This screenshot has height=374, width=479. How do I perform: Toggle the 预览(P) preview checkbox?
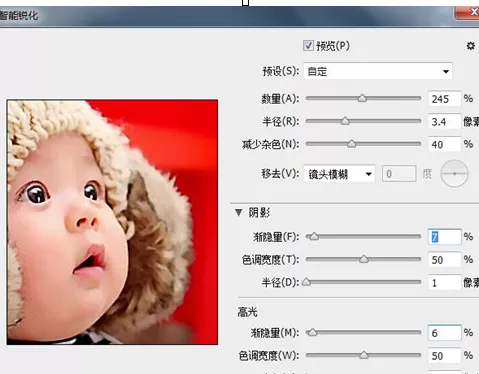coord(308,45)
